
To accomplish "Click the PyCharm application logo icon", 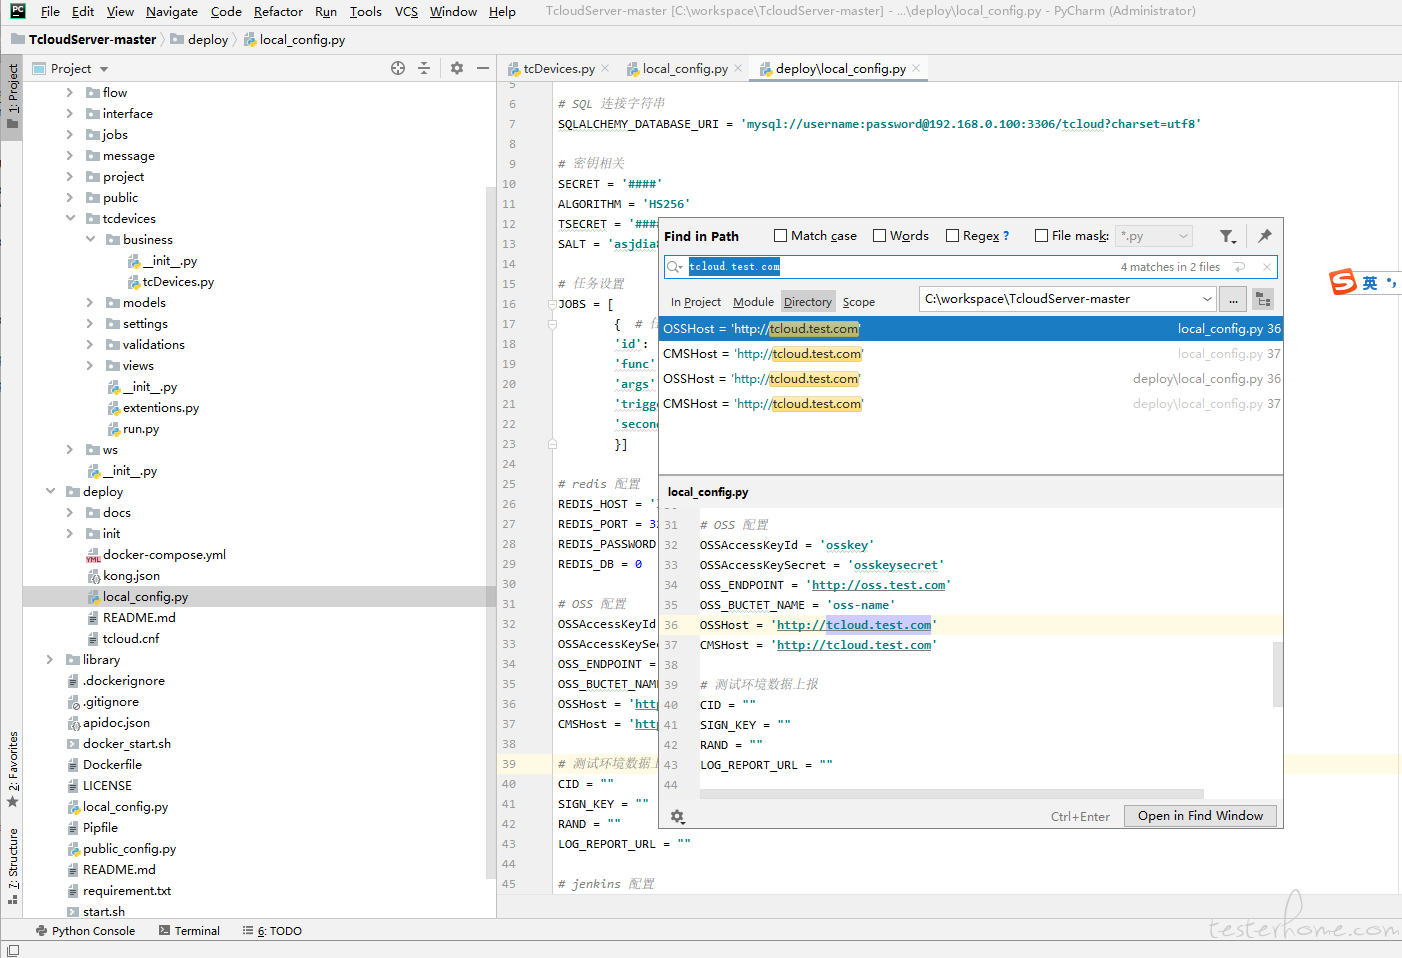I will [x=18, y=11].
